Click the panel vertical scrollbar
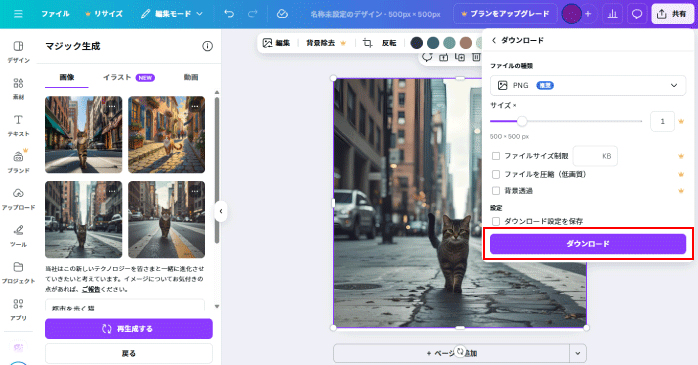The width and height of the screenshot is (698, 365). click(217, 169)
